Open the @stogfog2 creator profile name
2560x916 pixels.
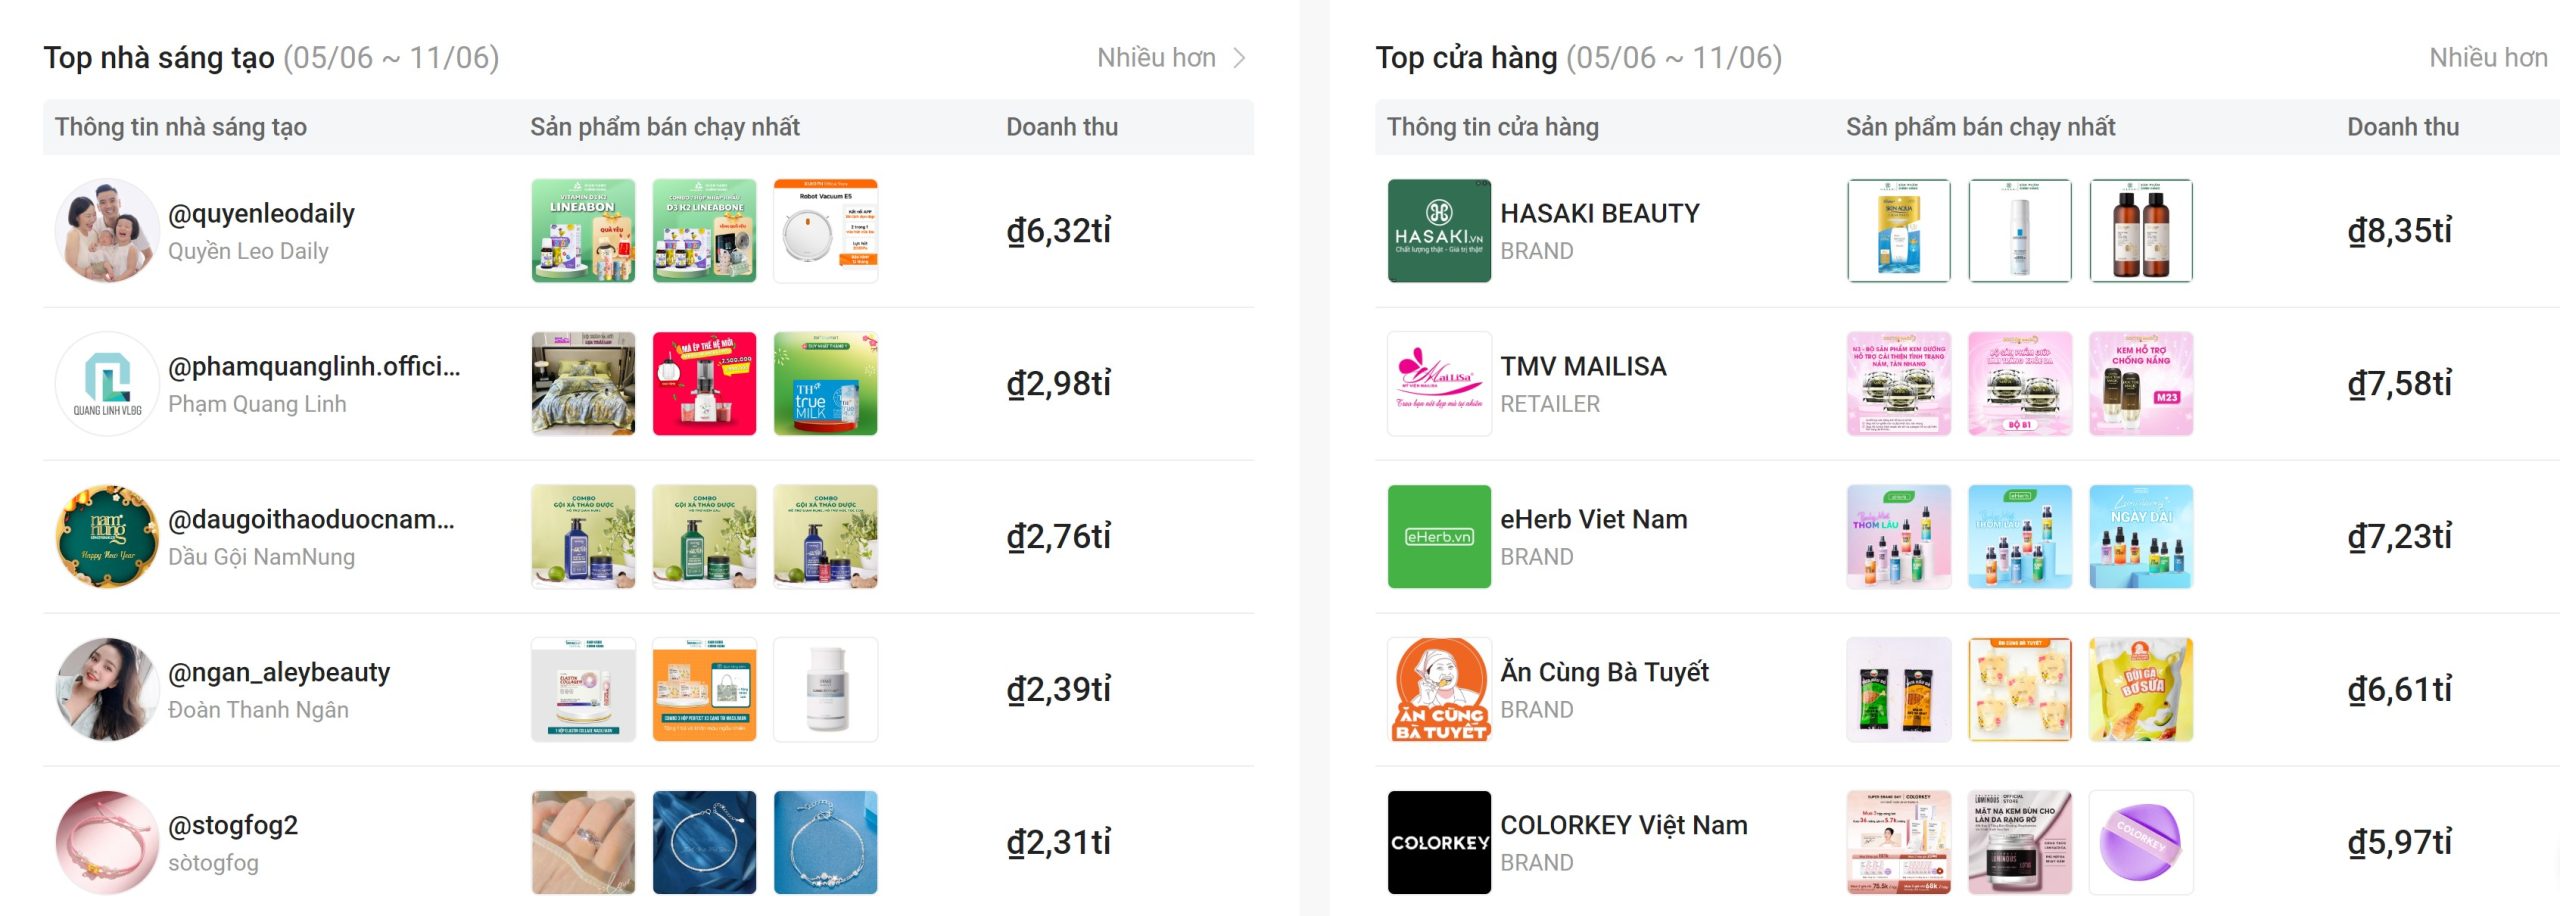233,825
